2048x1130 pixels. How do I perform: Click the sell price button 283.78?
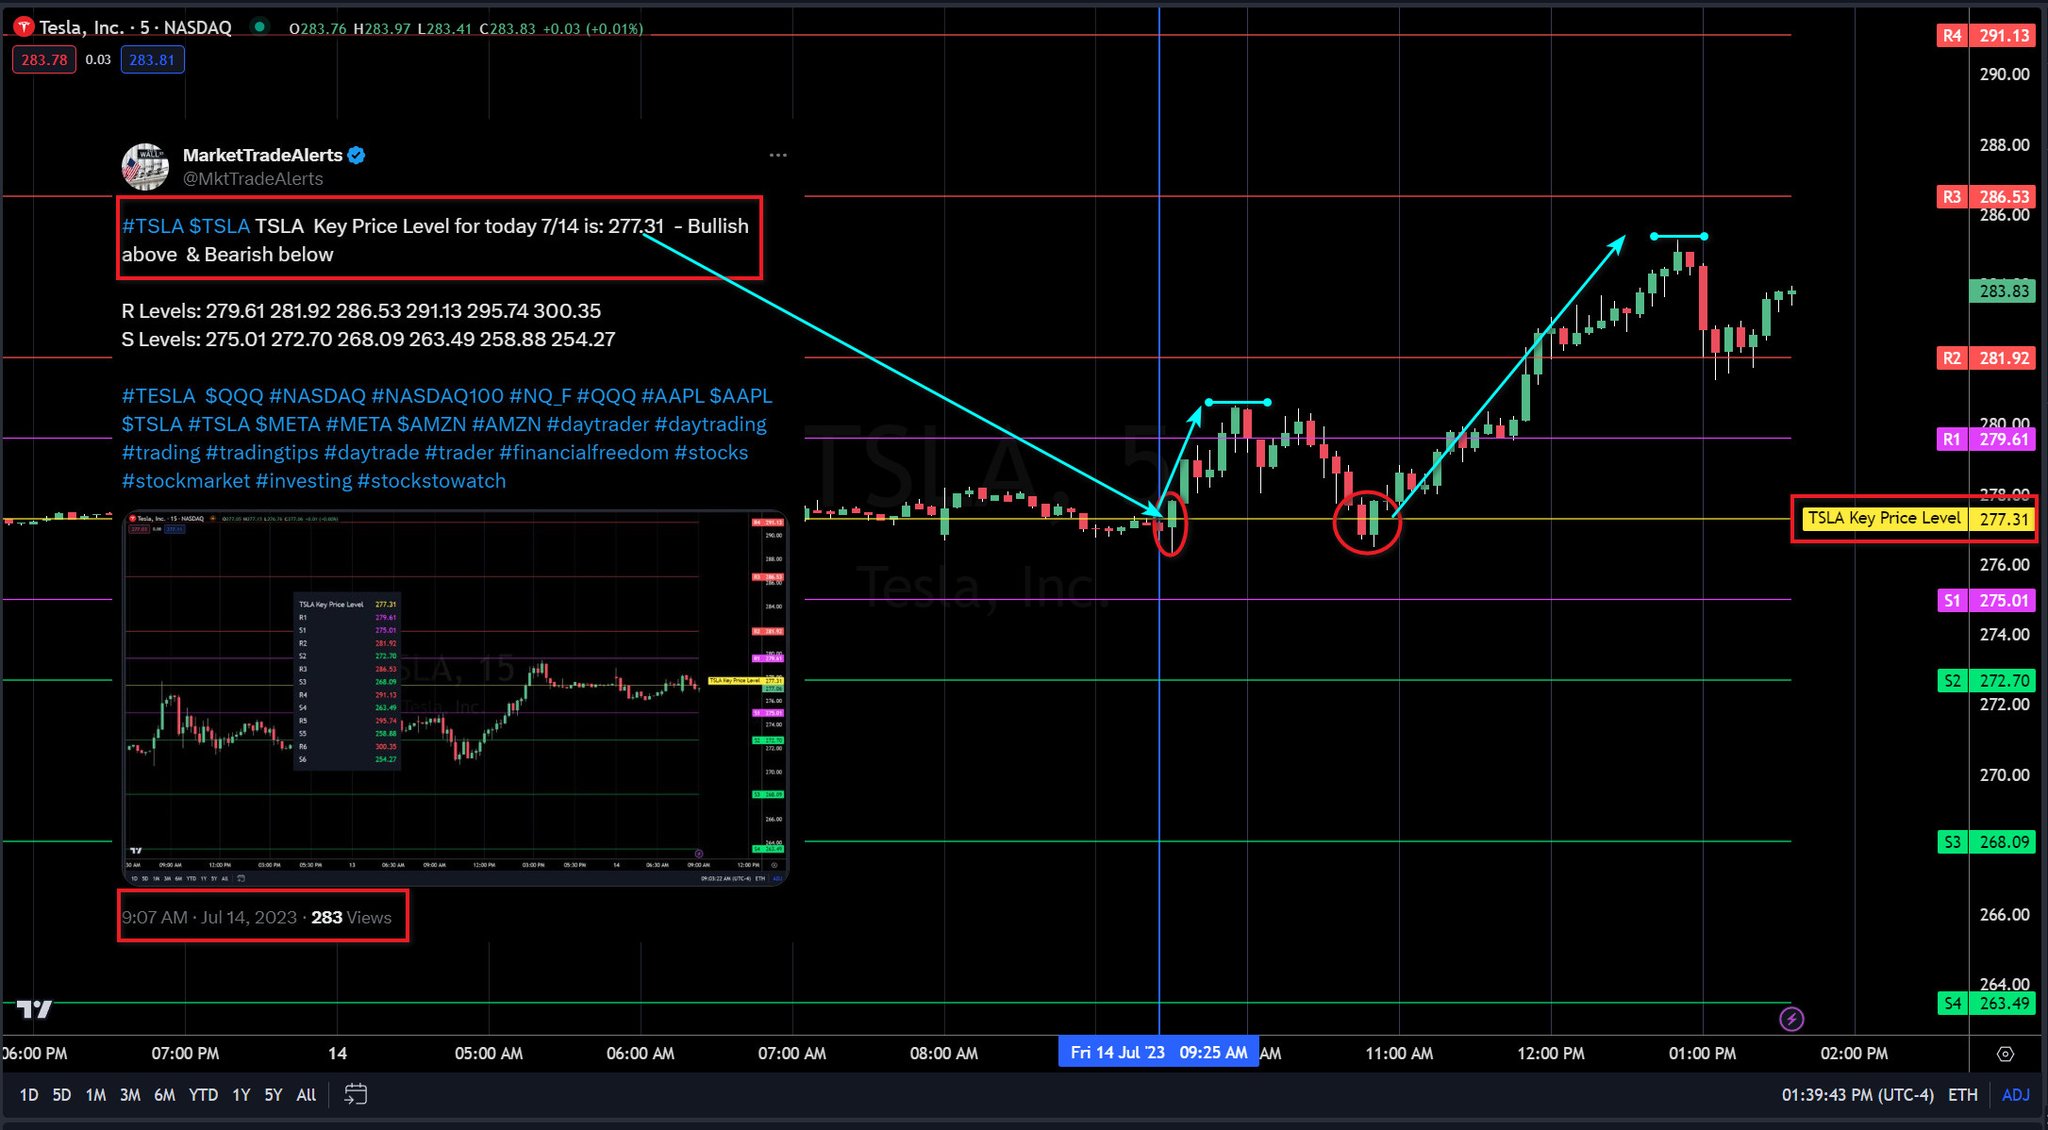(43, 59)
